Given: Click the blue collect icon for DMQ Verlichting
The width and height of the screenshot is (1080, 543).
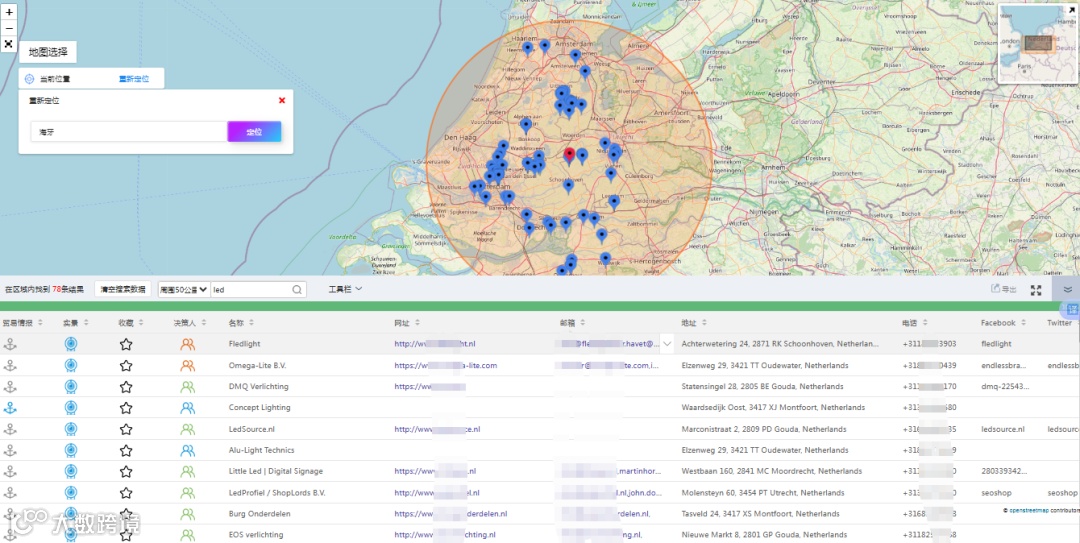Looking at the screenshot, I should (70, 386).
